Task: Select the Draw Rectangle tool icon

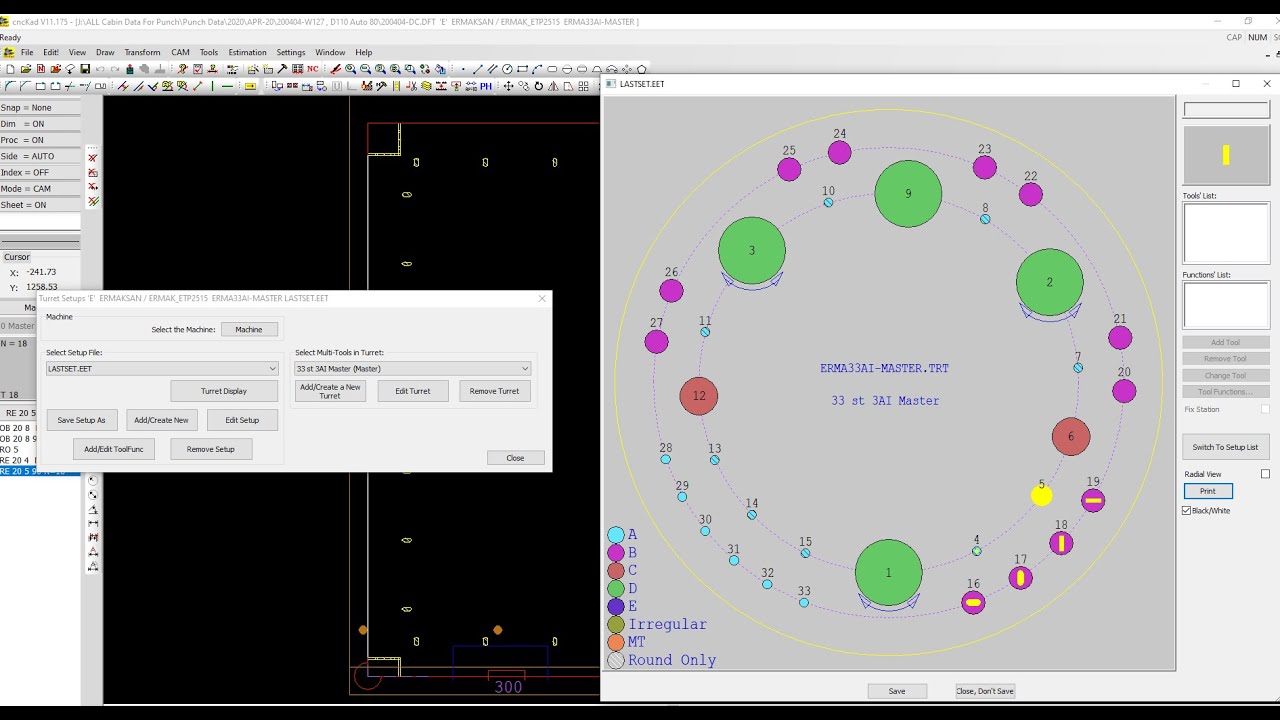Action: [x=522, y=69]
